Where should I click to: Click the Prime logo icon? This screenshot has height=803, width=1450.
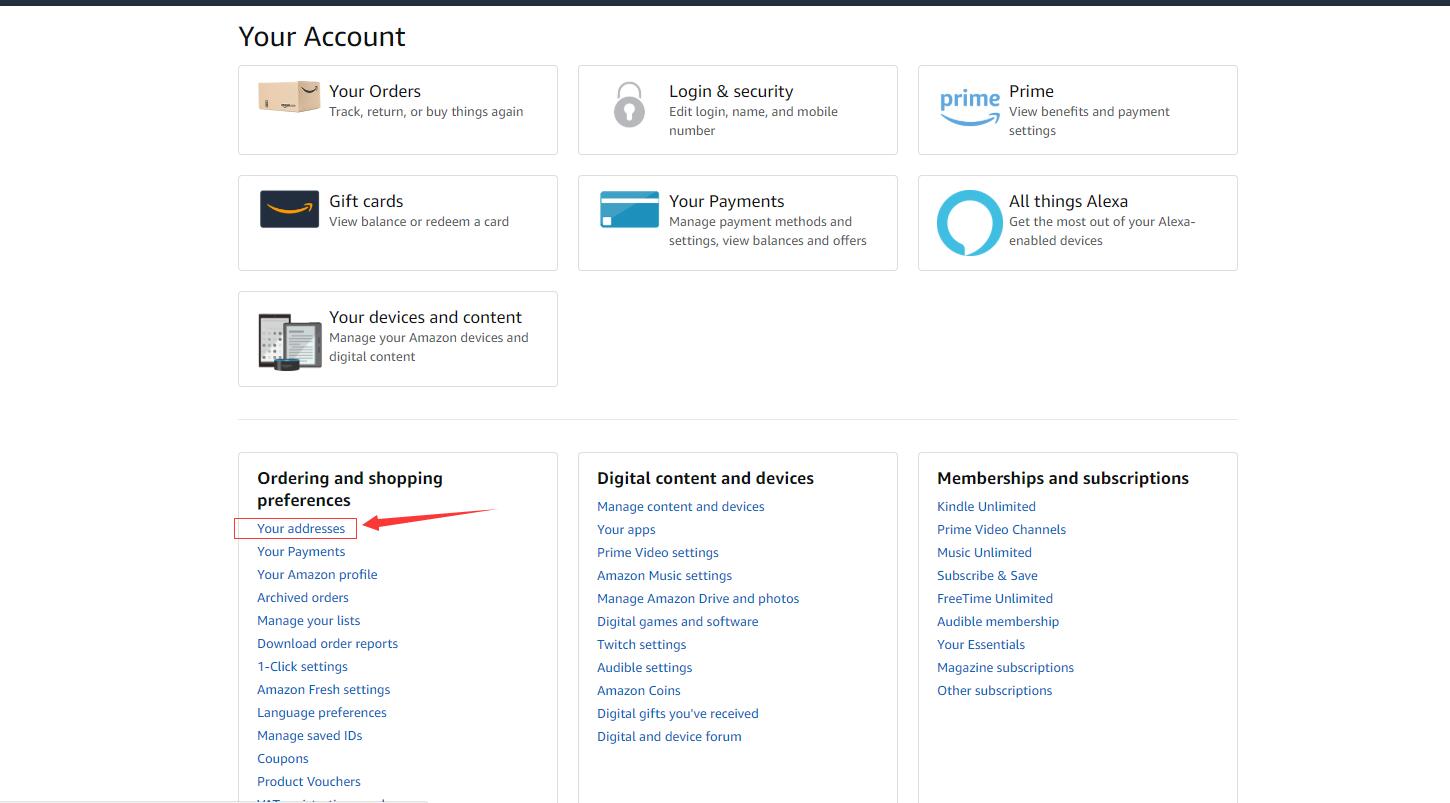coord(969,107)
